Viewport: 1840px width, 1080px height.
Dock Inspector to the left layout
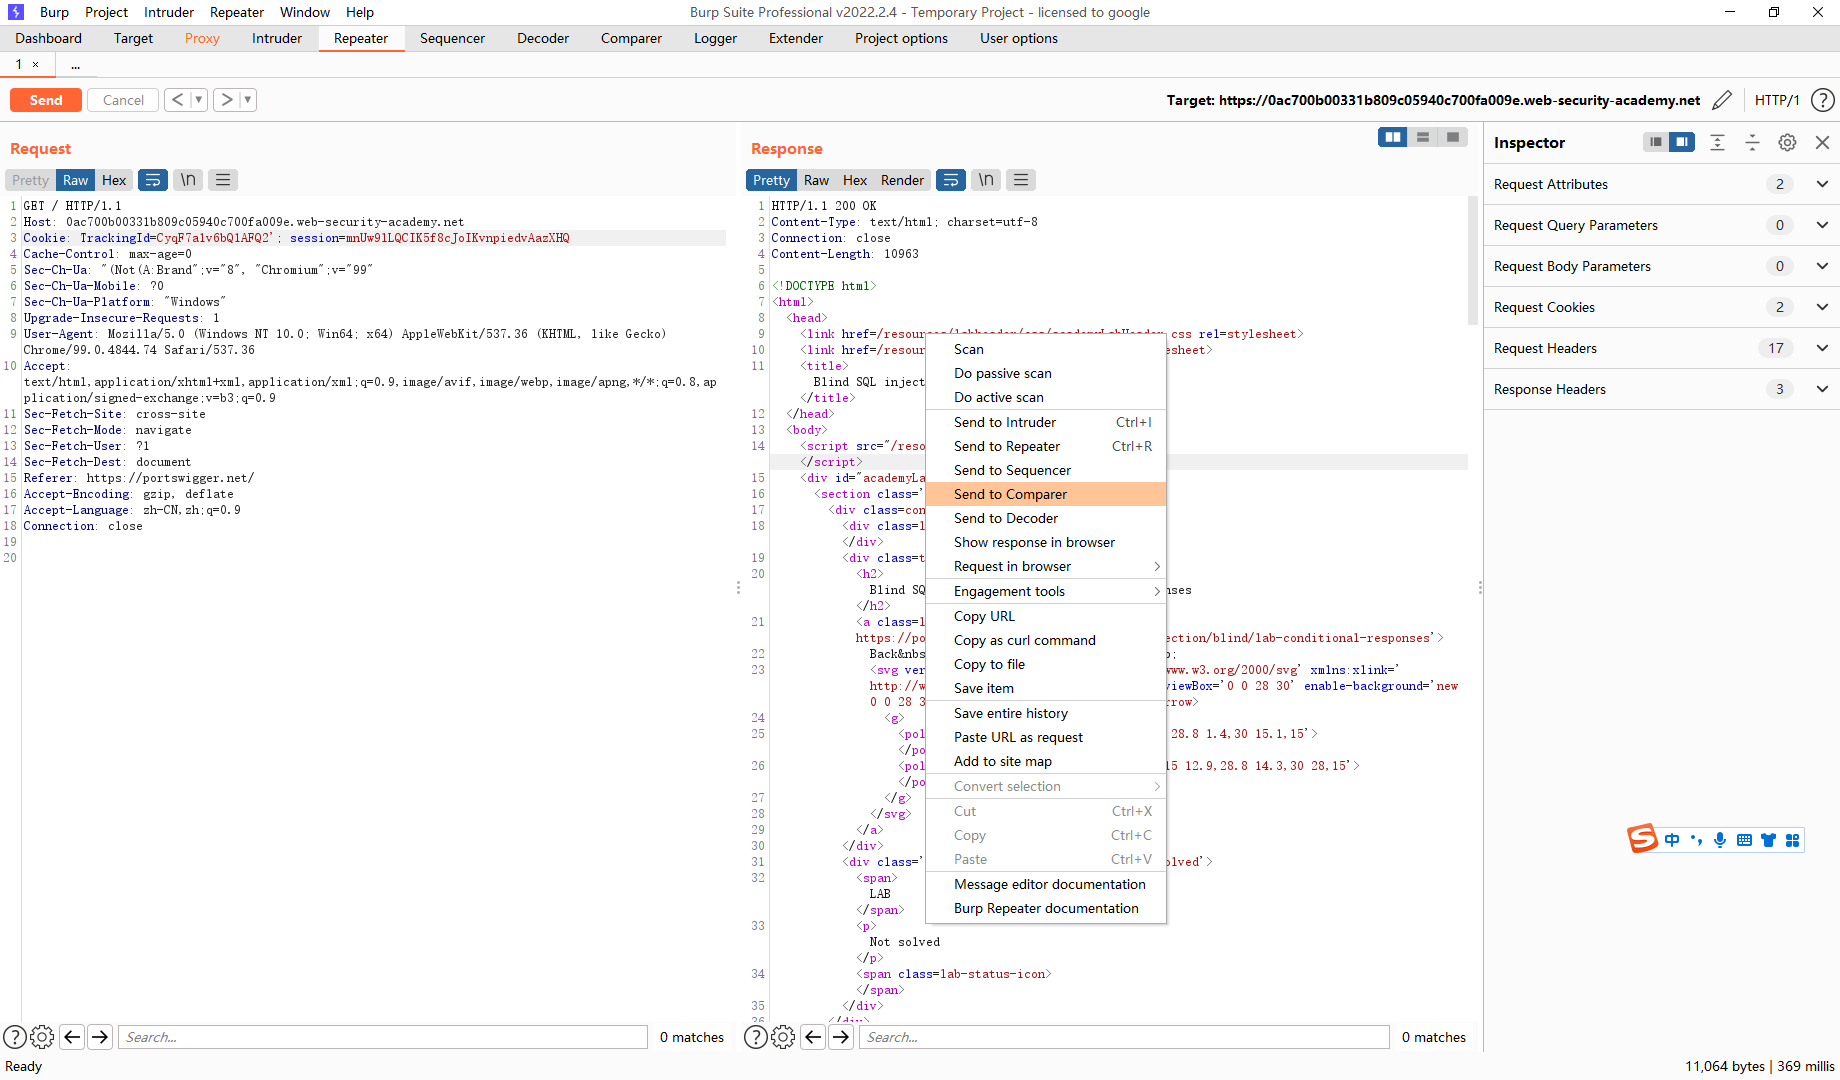tap(1656, 142)
